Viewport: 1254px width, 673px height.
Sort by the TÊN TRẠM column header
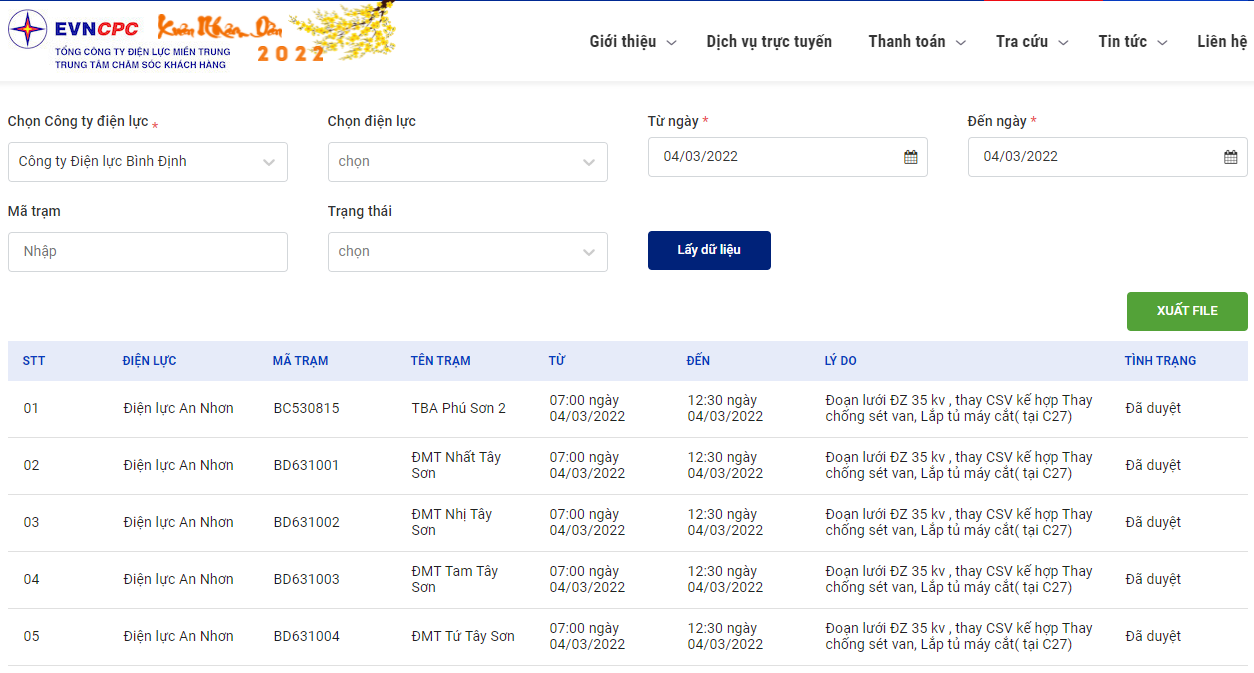pos(440,361)
